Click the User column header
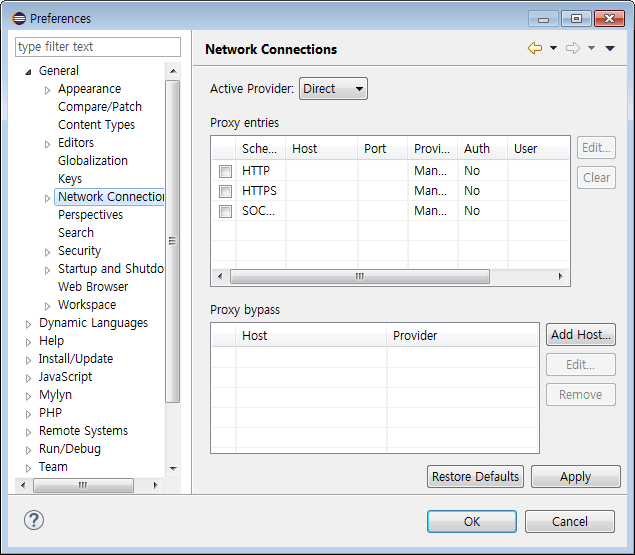The image size is (635, 555). pos(539,149)
